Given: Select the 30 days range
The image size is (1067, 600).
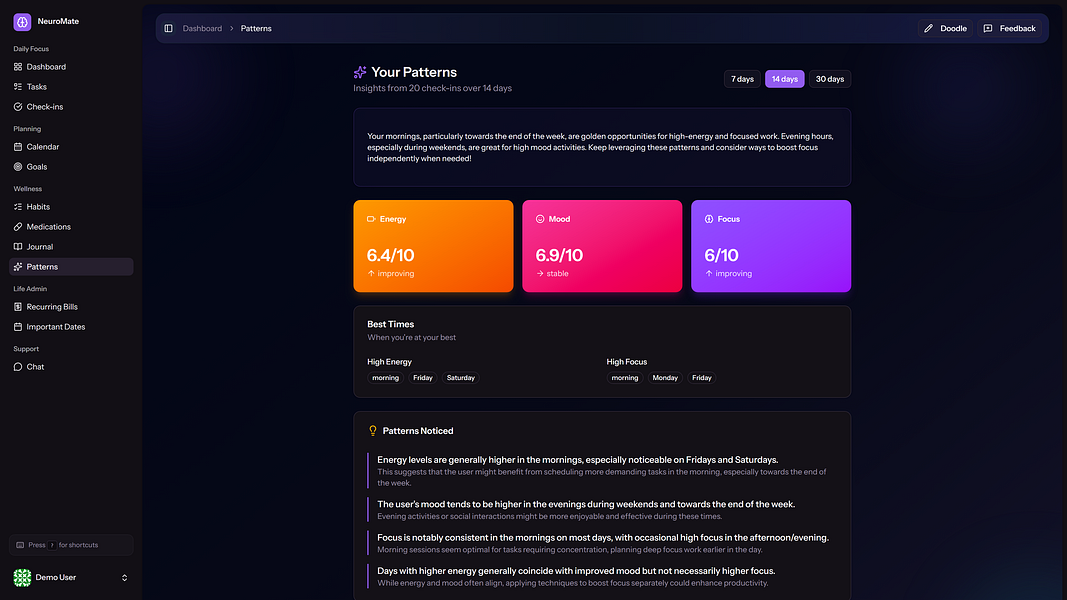Looking at the screenshot, I should (x=830, y=79).
